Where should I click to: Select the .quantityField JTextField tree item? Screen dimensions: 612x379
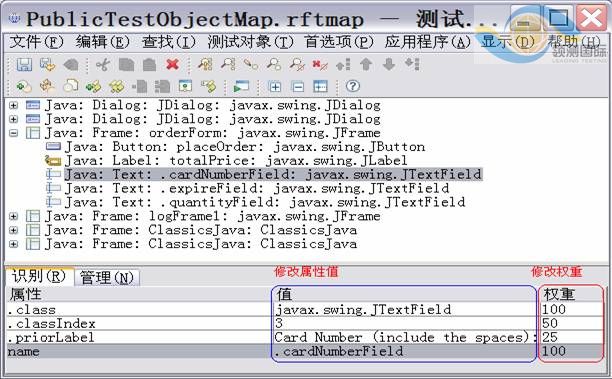pos(265,202)
